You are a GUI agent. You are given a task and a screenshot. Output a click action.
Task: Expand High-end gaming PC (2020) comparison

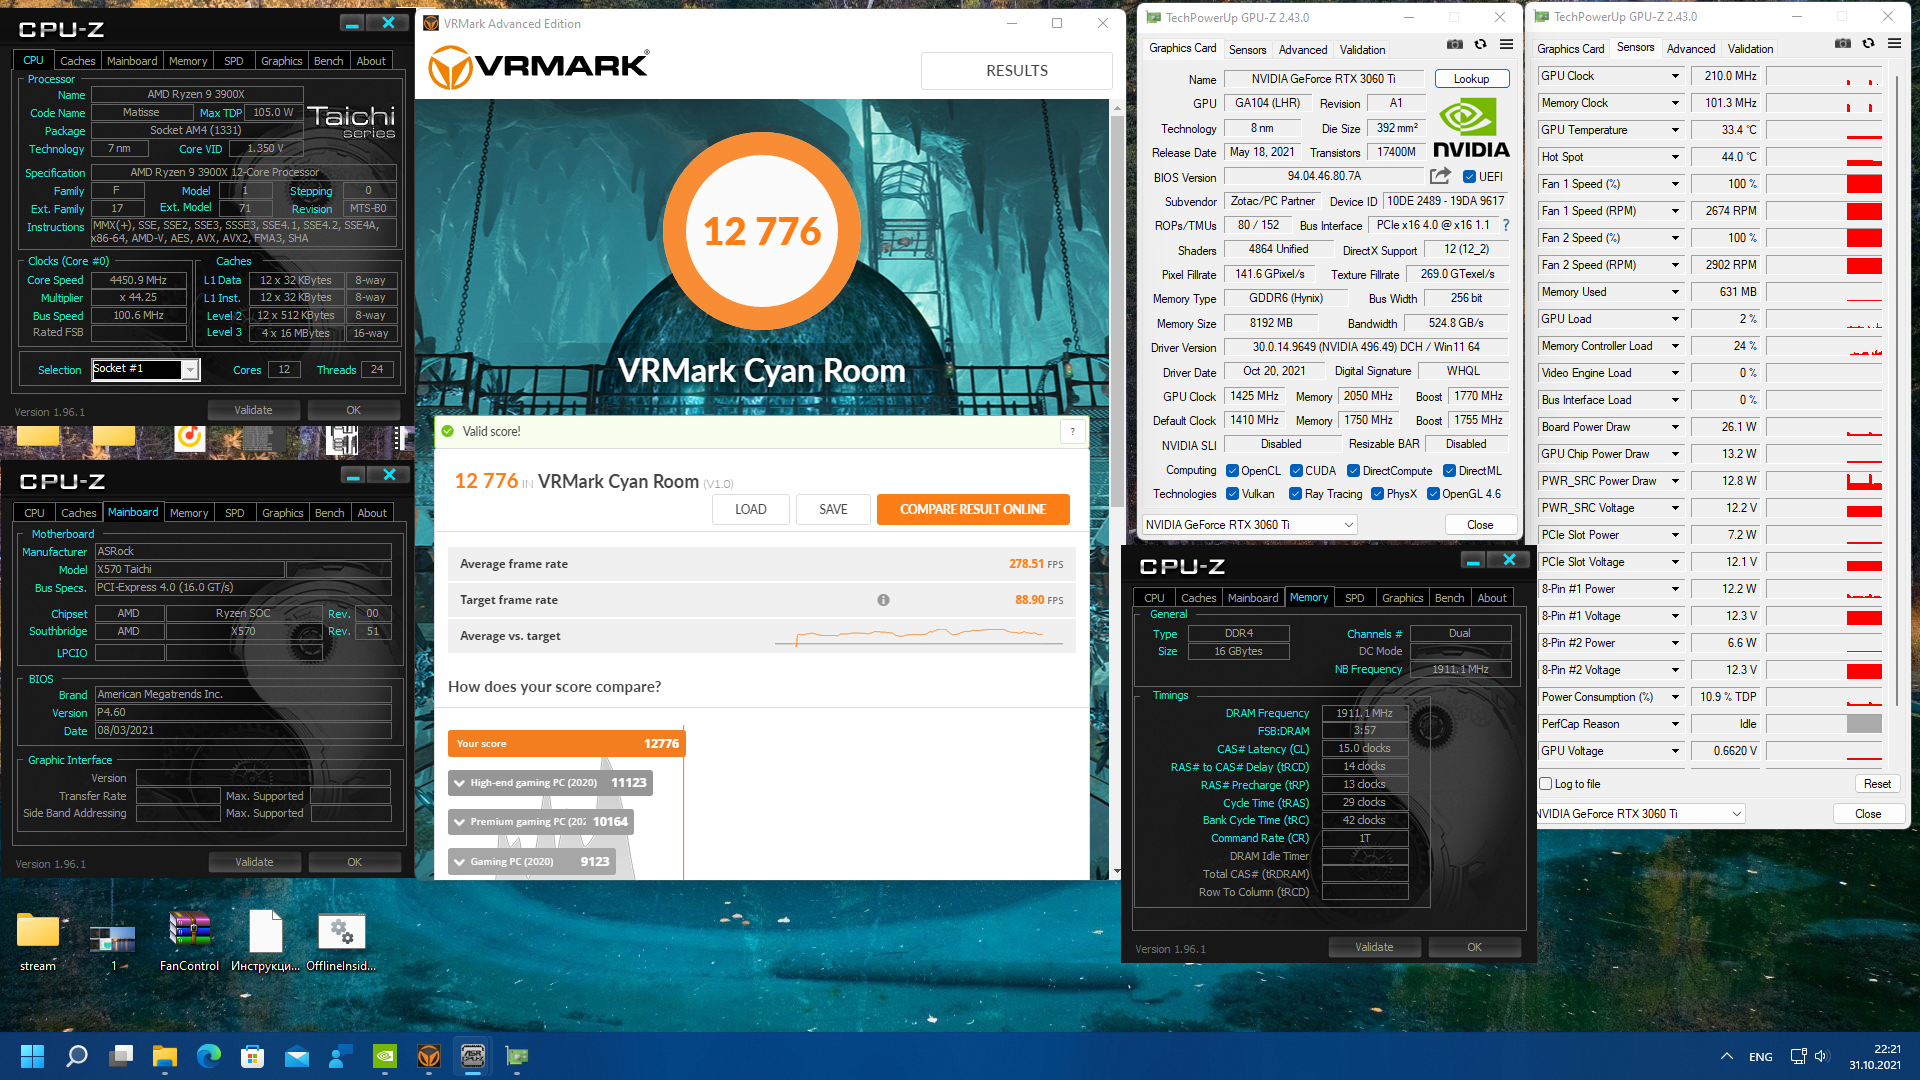click(550, 783)
